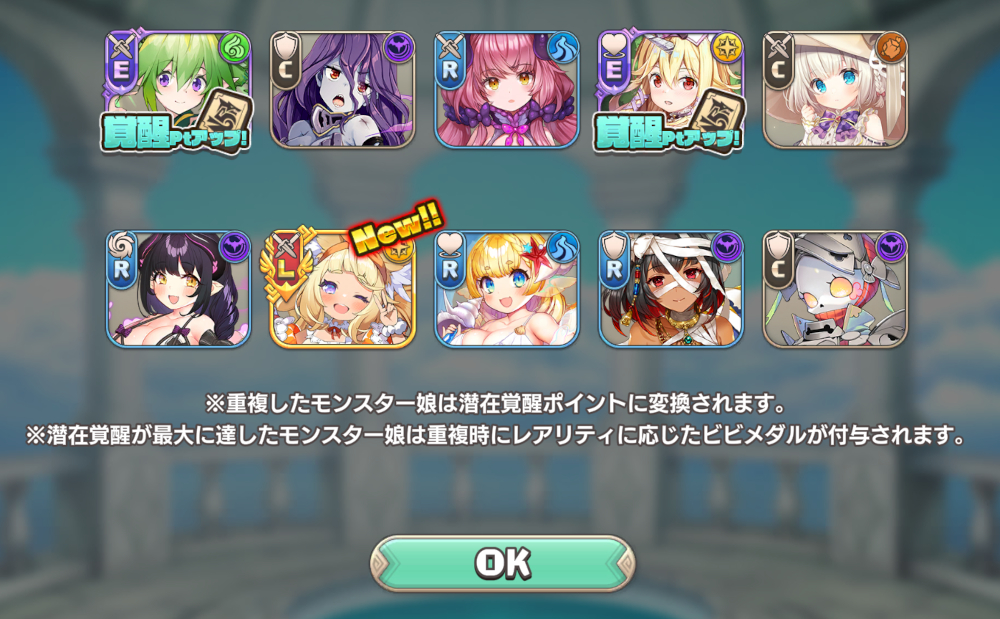Click the 覚醒Ptアップ banner on first card
The width and height of the screenshot is (1000, 619).
[x=175, y=133]
